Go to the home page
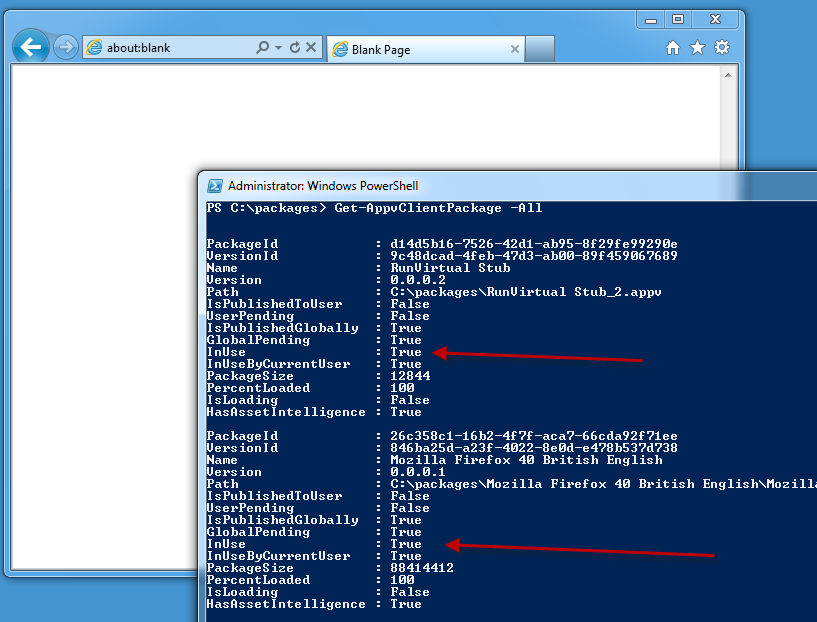The height and width of the screenshot is (622, 817). pos(673,48)
